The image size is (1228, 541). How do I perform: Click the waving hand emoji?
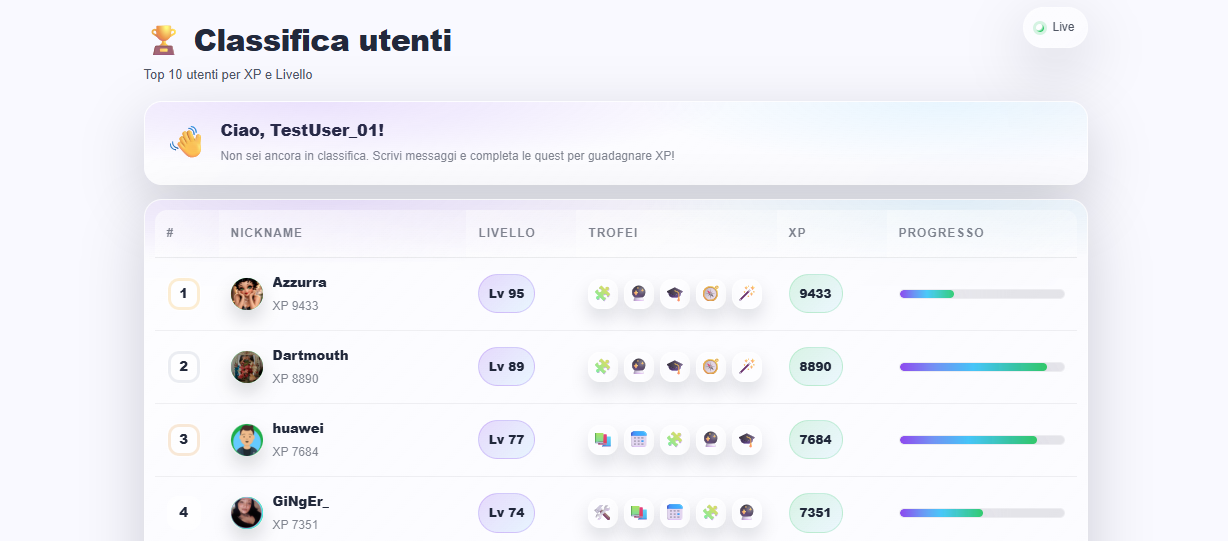click(x=186, y=142)
